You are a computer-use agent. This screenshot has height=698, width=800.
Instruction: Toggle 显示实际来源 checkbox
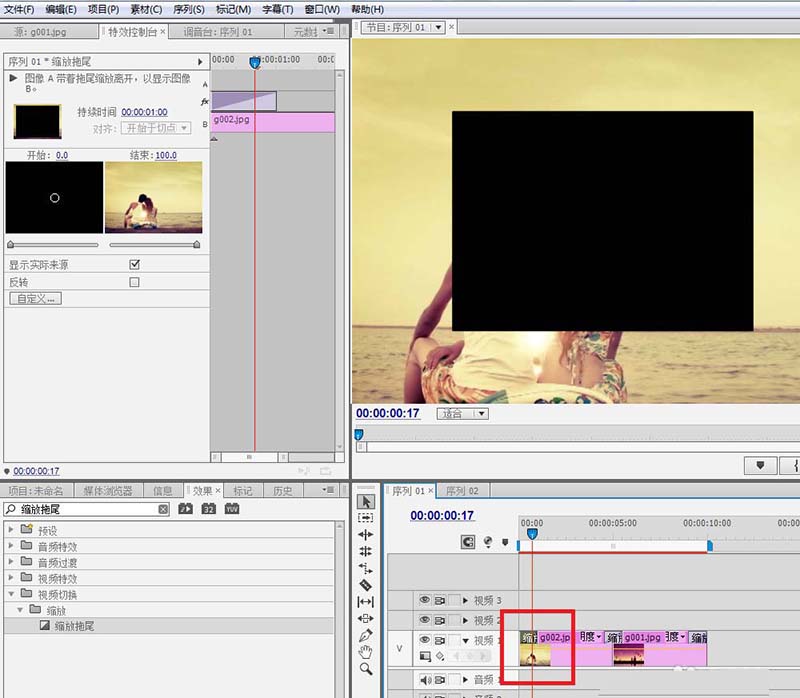[x=135, y=264]
